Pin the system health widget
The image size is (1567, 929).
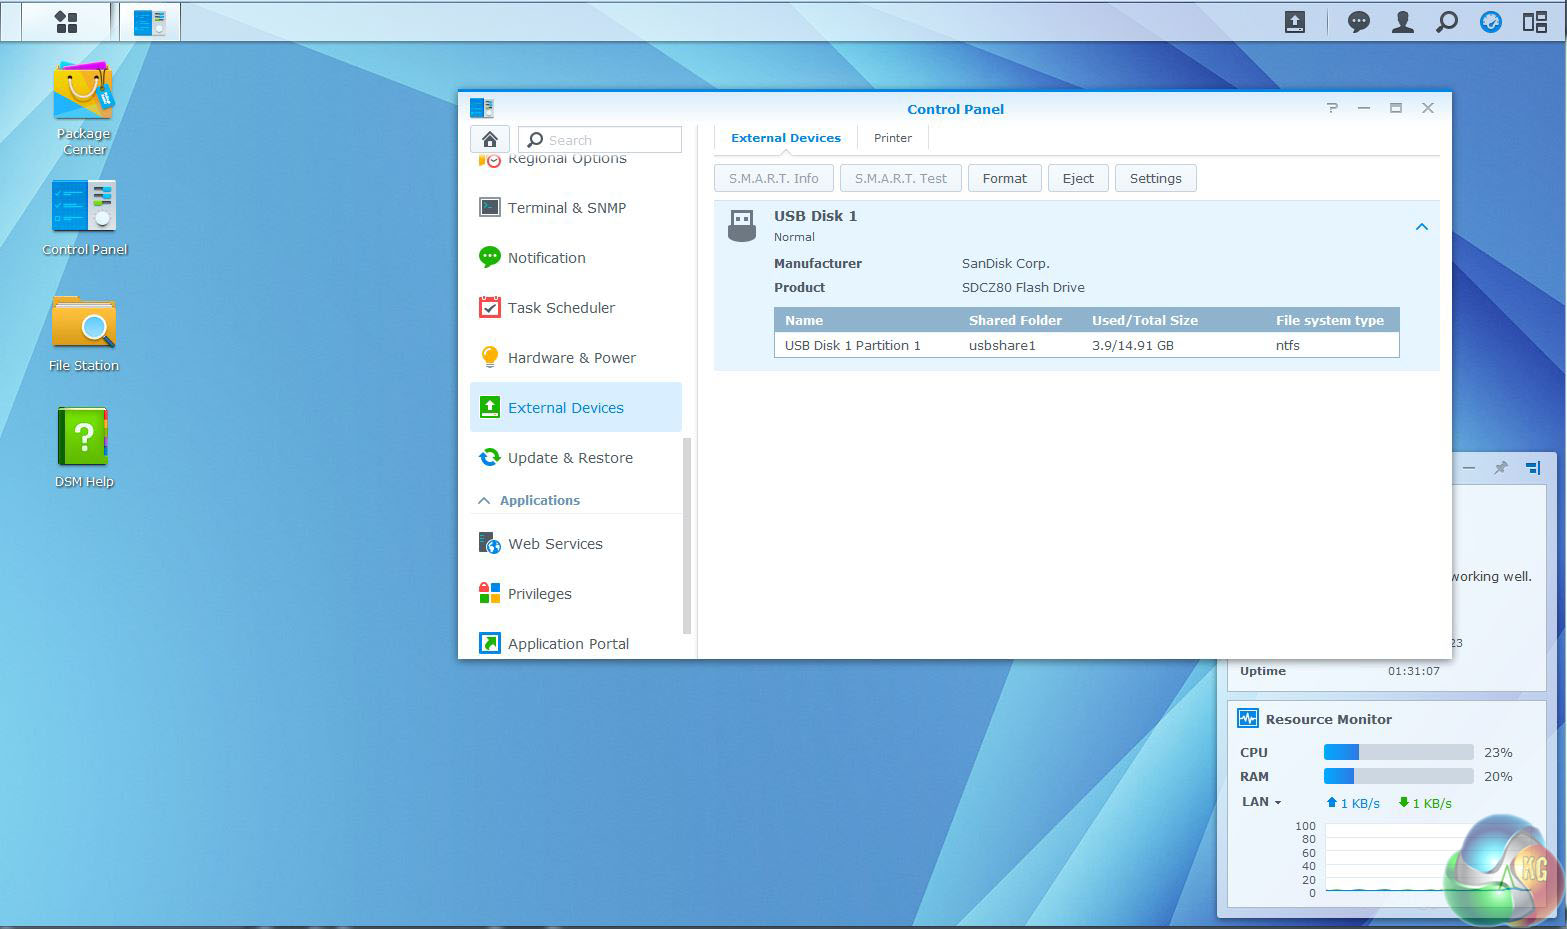(1500, 468)
